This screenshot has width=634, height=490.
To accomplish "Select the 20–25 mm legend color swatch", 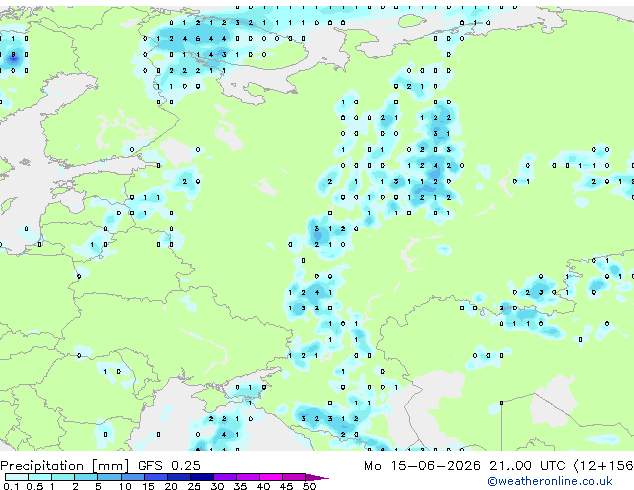I will click(178, 477).
